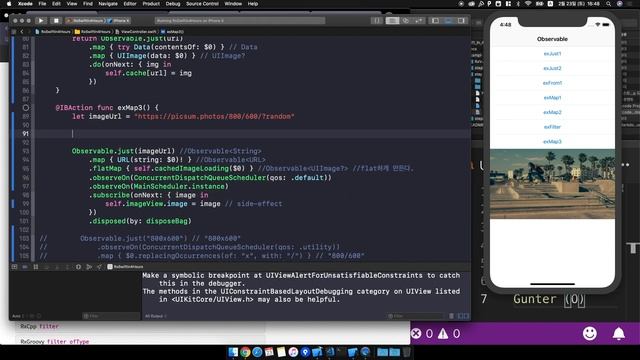Select the version editor button
640x360 pixels.
click(419, 20)
